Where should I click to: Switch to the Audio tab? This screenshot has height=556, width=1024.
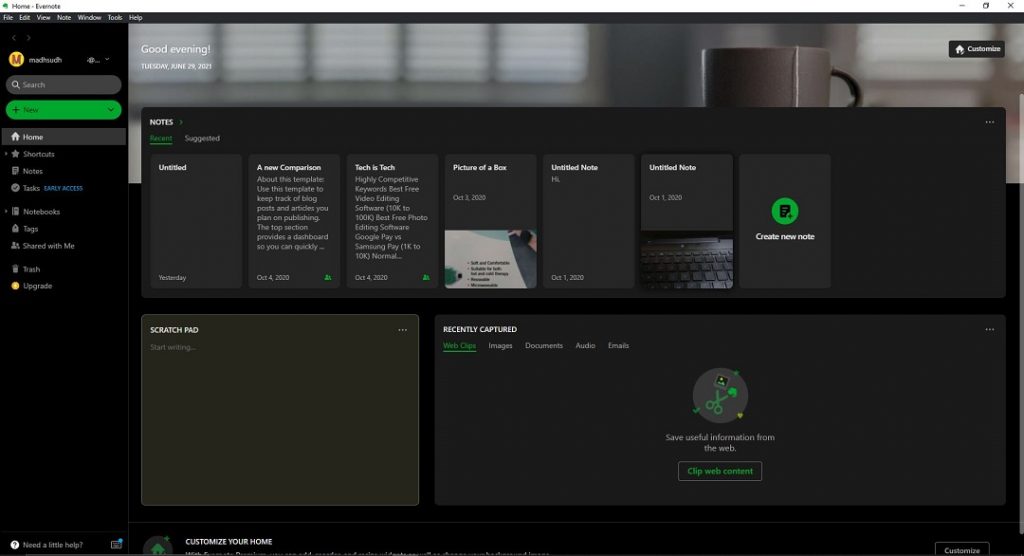coord(584,346)
